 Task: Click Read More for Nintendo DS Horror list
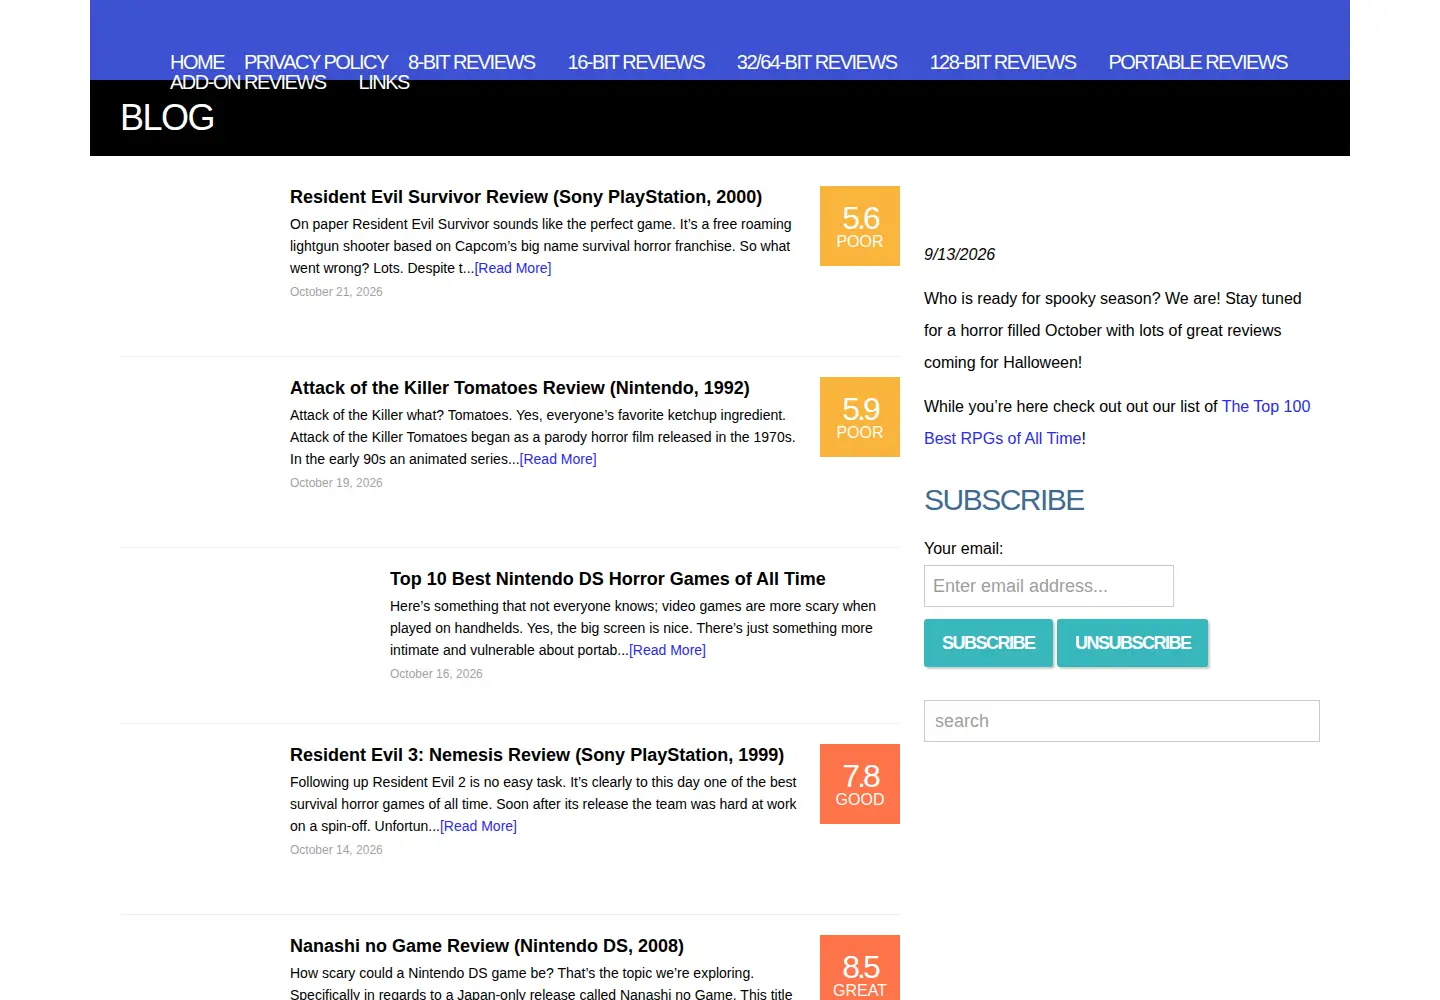click(667, 650)
